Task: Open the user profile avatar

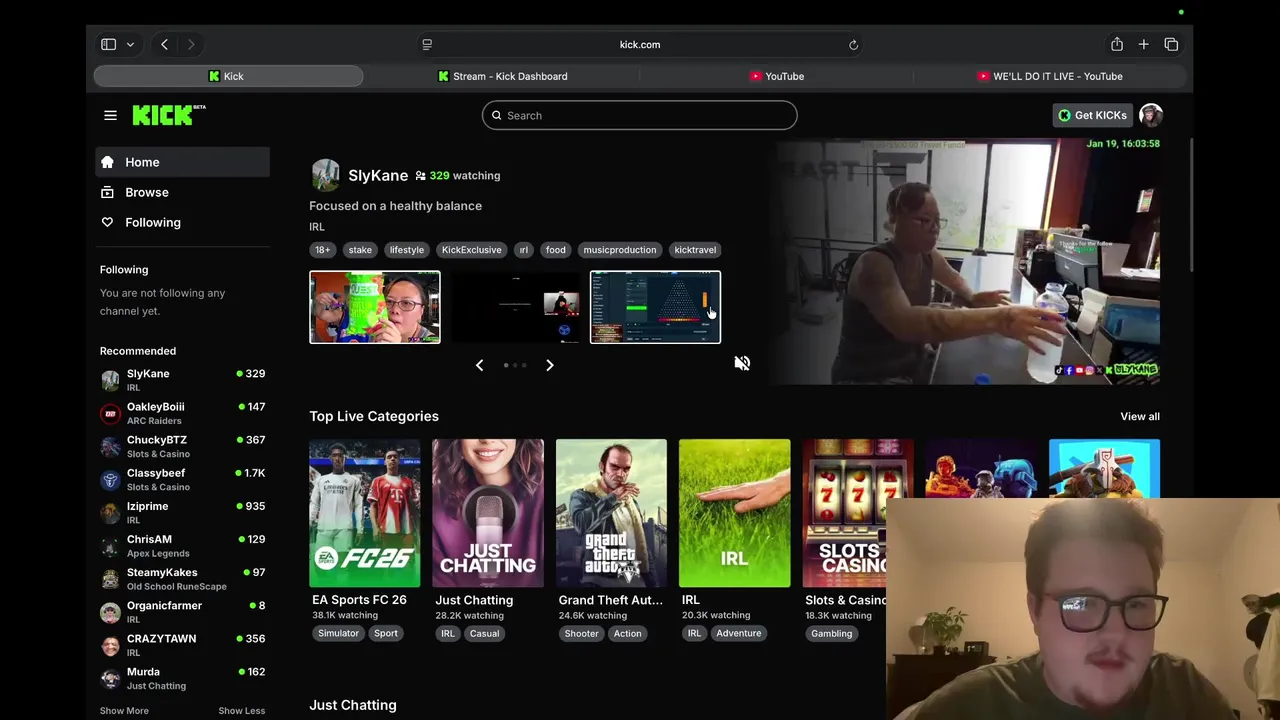Action: click(1150, 115)
